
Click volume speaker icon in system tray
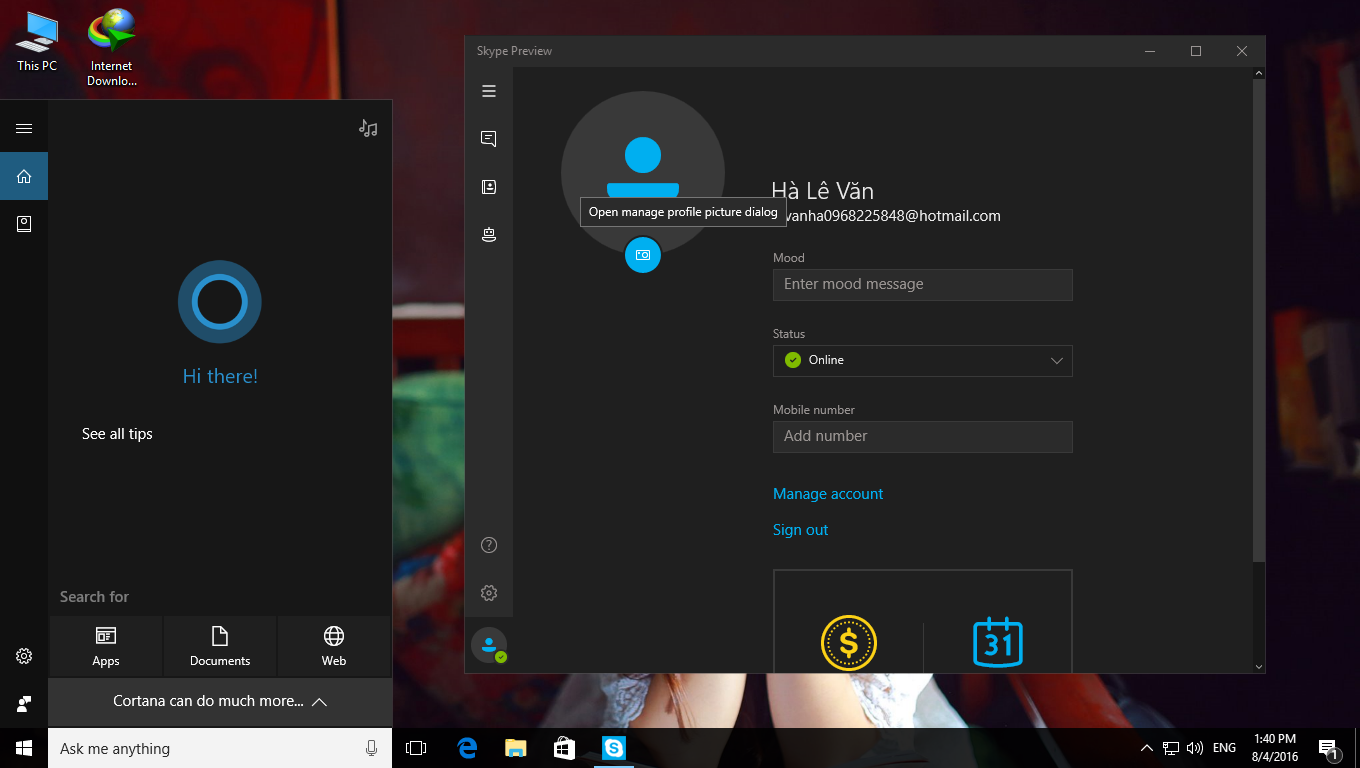pyautogui.click(x=1195, y=748)
